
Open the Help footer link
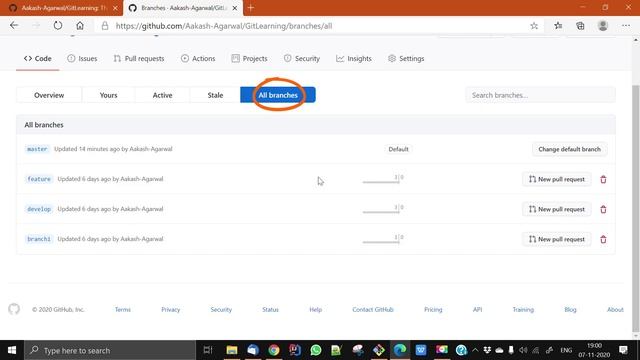316,309
